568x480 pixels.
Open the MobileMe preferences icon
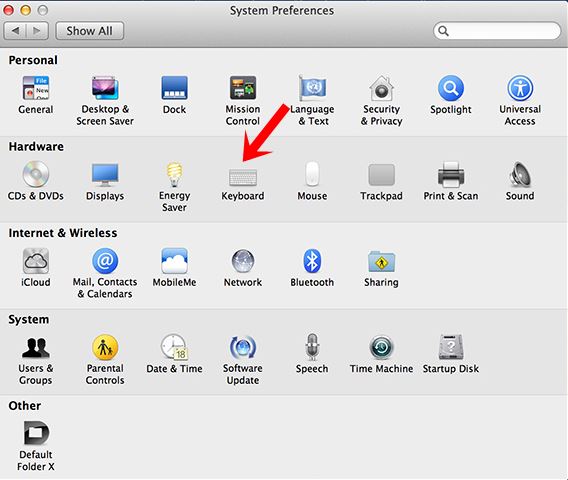pos(174,261)
